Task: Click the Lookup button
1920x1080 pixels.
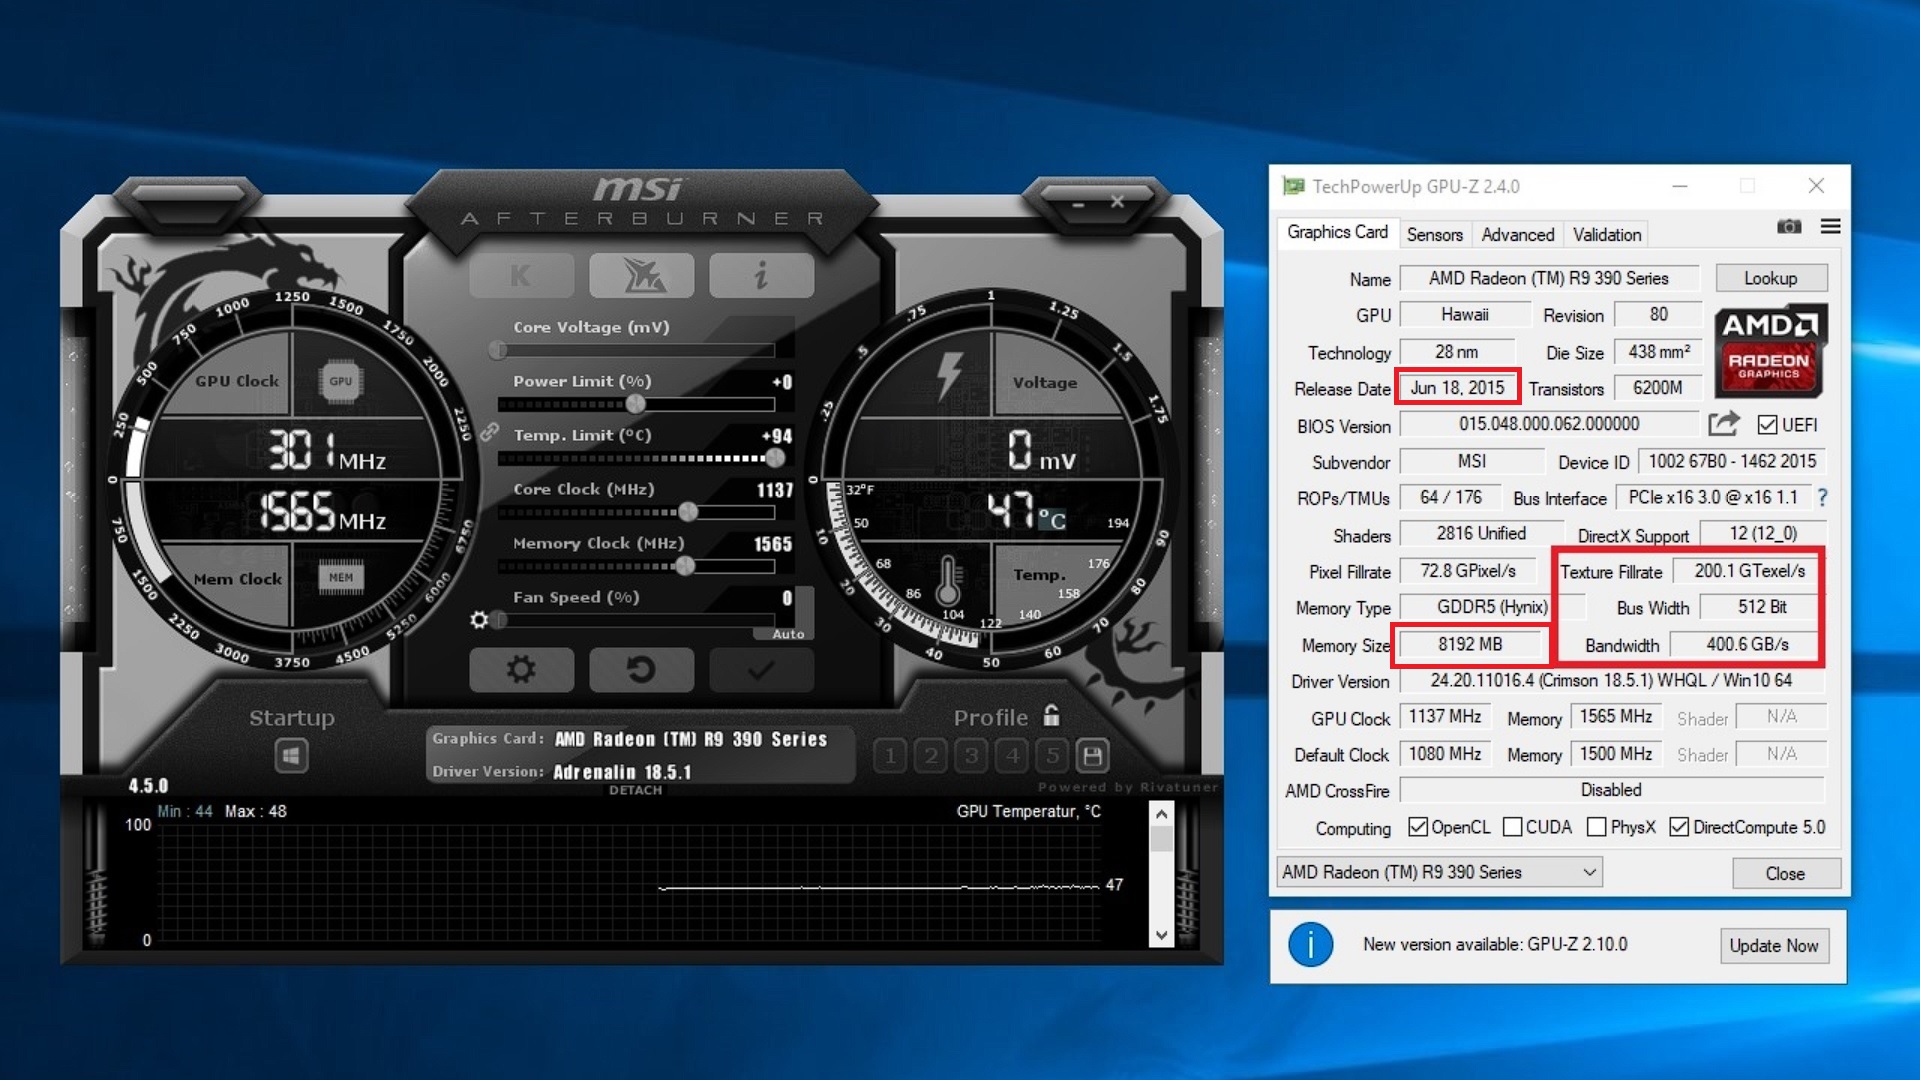Action: [1770, 278]
